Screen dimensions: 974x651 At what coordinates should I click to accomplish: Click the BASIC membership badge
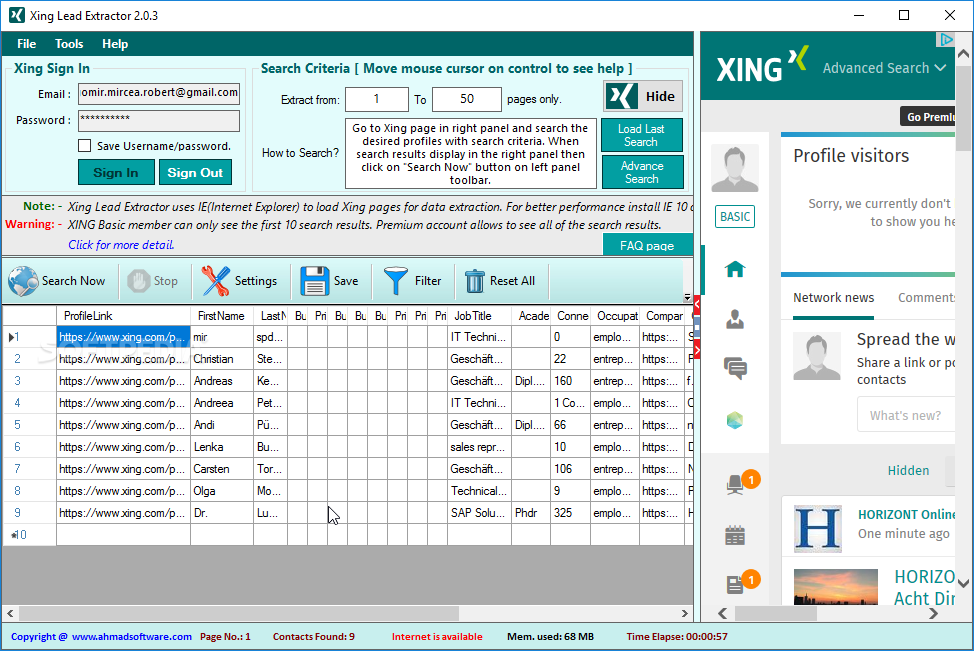point(735,217)
